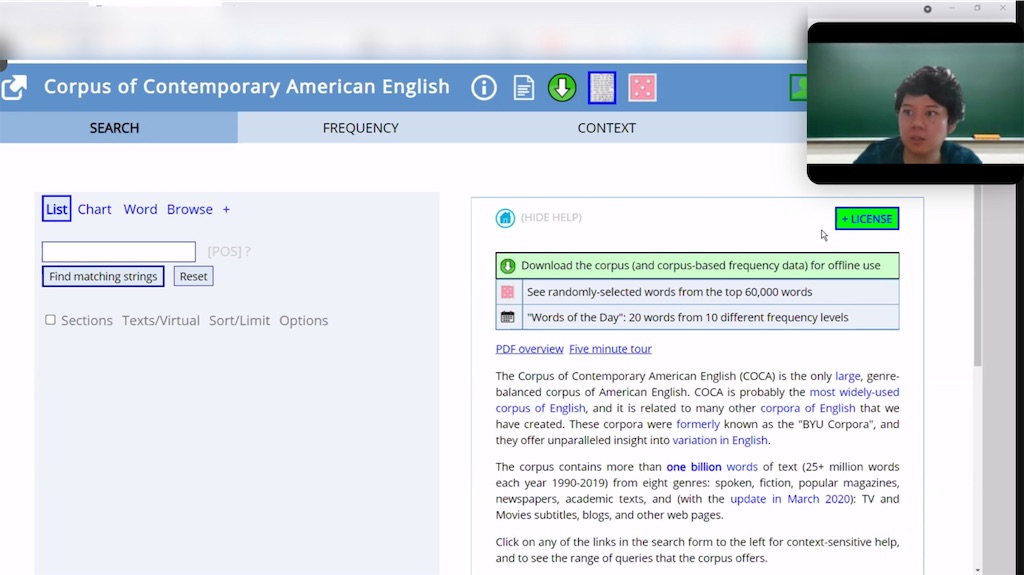Expand the Sort/Limit options
The image size is (1024, 575).
239,320
